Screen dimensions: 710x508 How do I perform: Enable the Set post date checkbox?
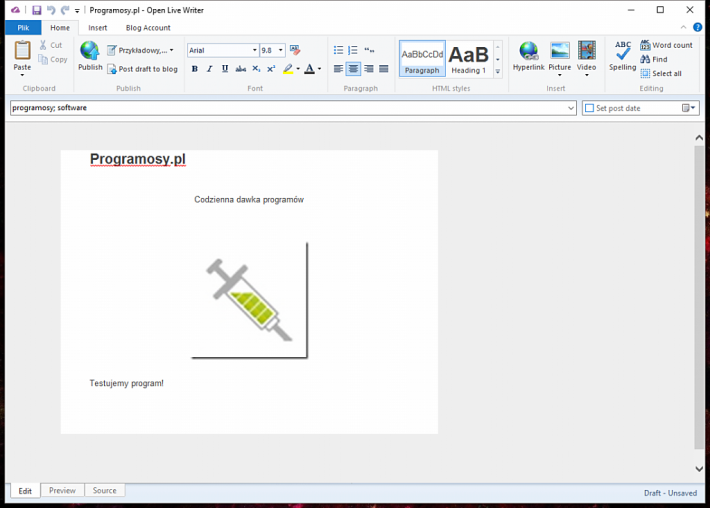coord(589,108)
